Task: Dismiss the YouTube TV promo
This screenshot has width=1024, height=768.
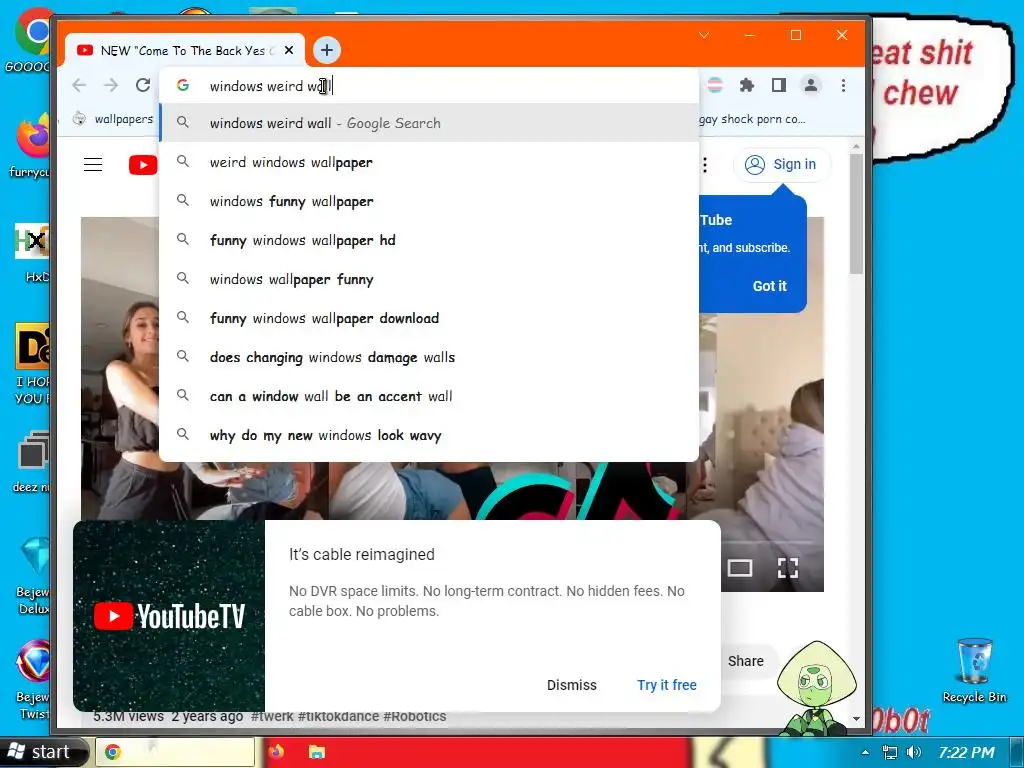Action: 571,685
